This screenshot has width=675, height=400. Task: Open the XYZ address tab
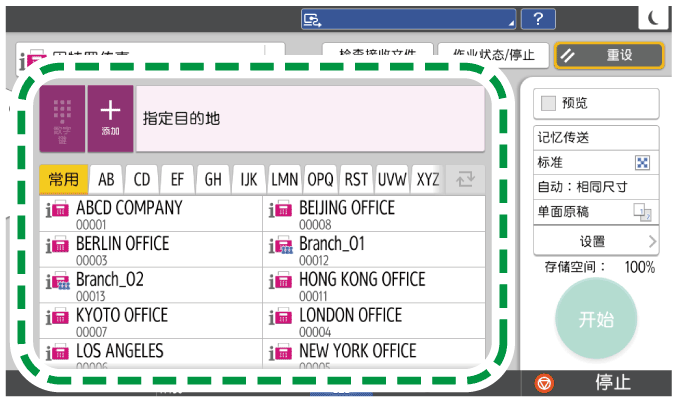point(428,180)
